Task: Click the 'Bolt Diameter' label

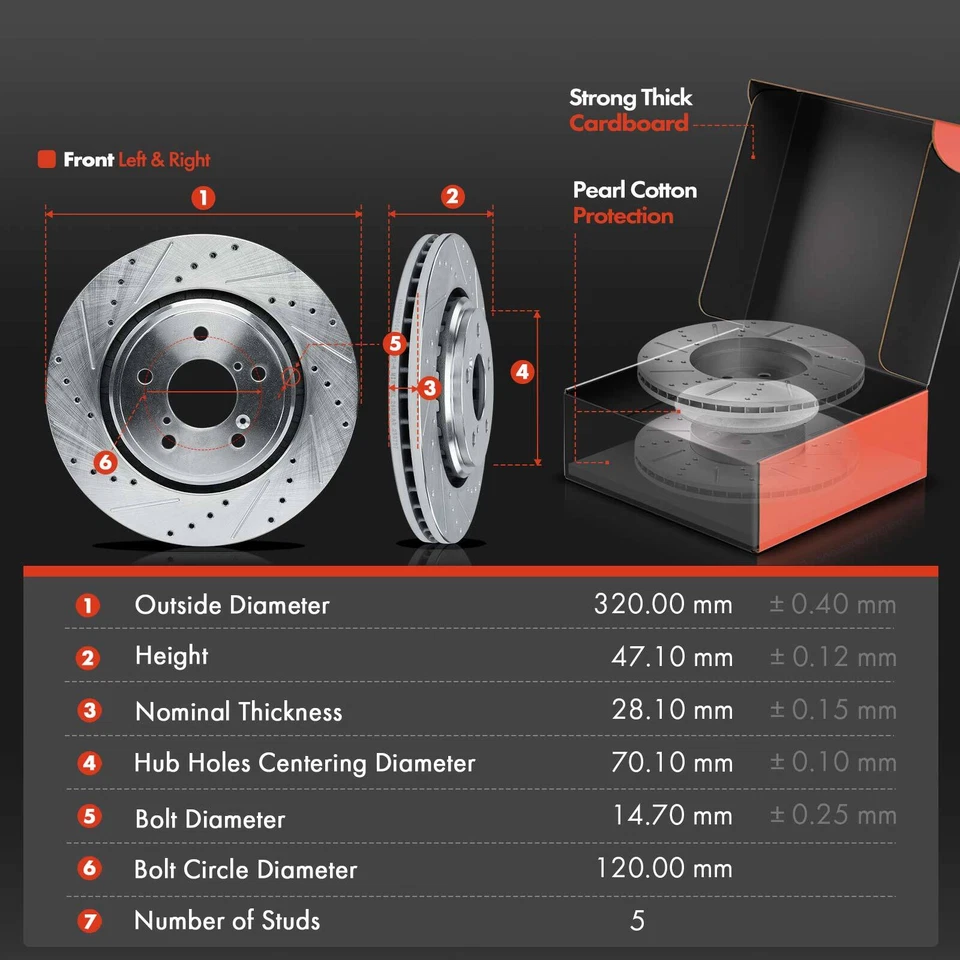Action: tap(210, 819)
